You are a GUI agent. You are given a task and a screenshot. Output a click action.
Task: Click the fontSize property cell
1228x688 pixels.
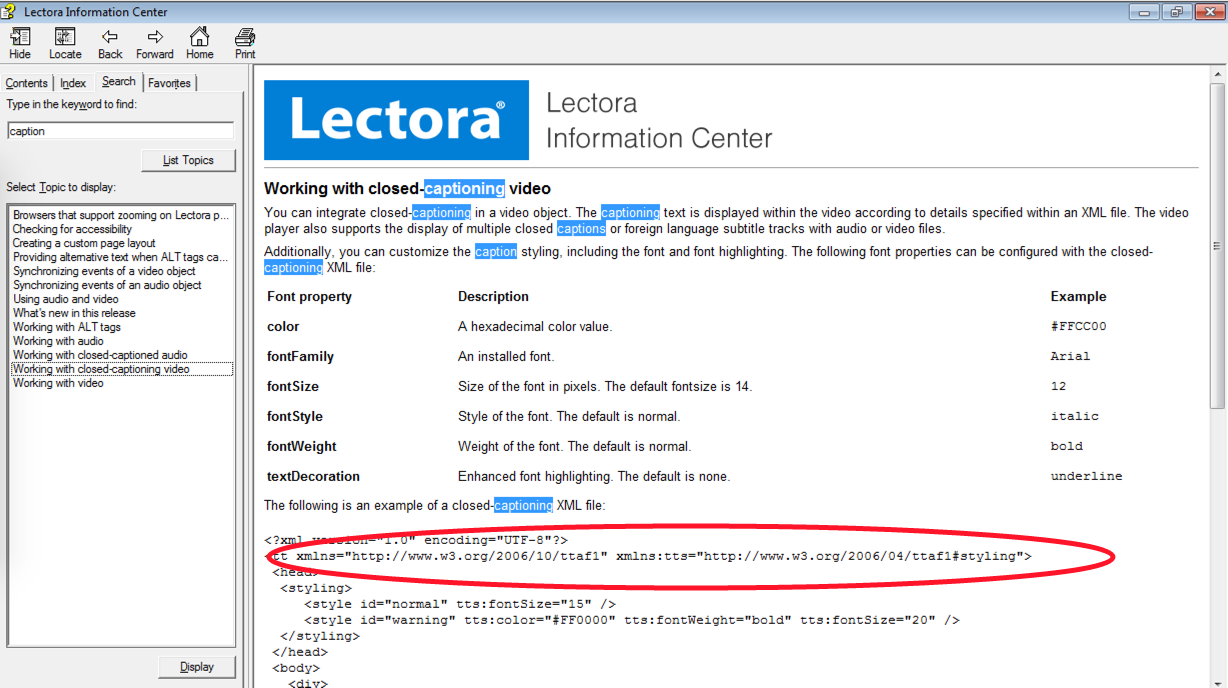[293, 386]
